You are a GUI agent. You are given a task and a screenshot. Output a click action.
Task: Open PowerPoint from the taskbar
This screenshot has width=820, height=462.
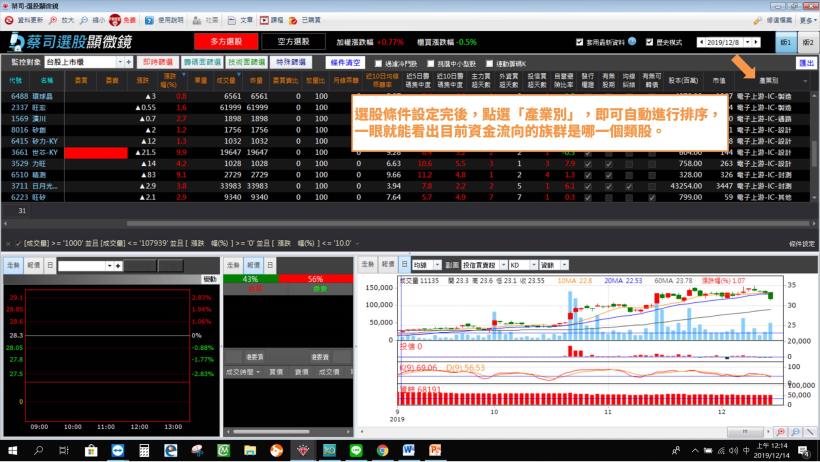tap(435, 450)
